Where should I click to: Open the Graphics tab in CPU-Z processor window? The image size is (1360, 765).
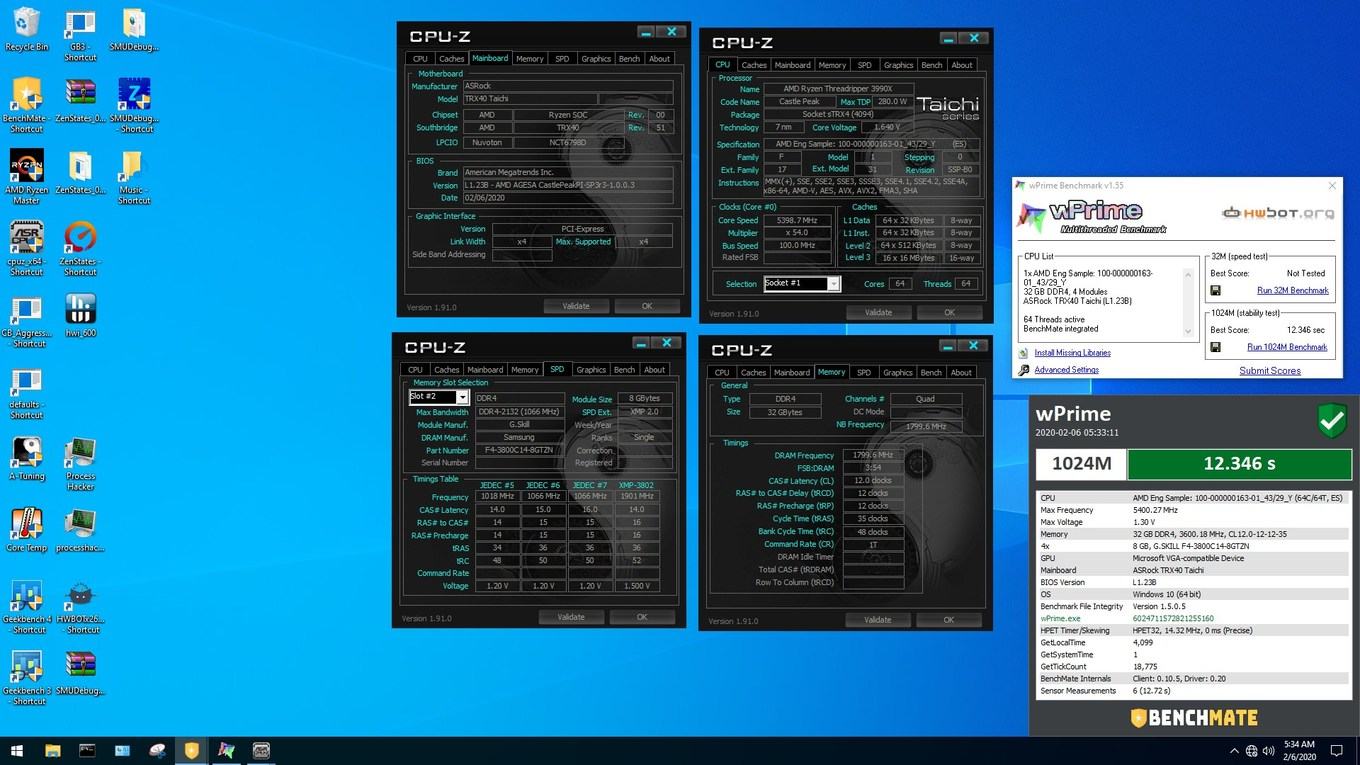tap(898, 65)
